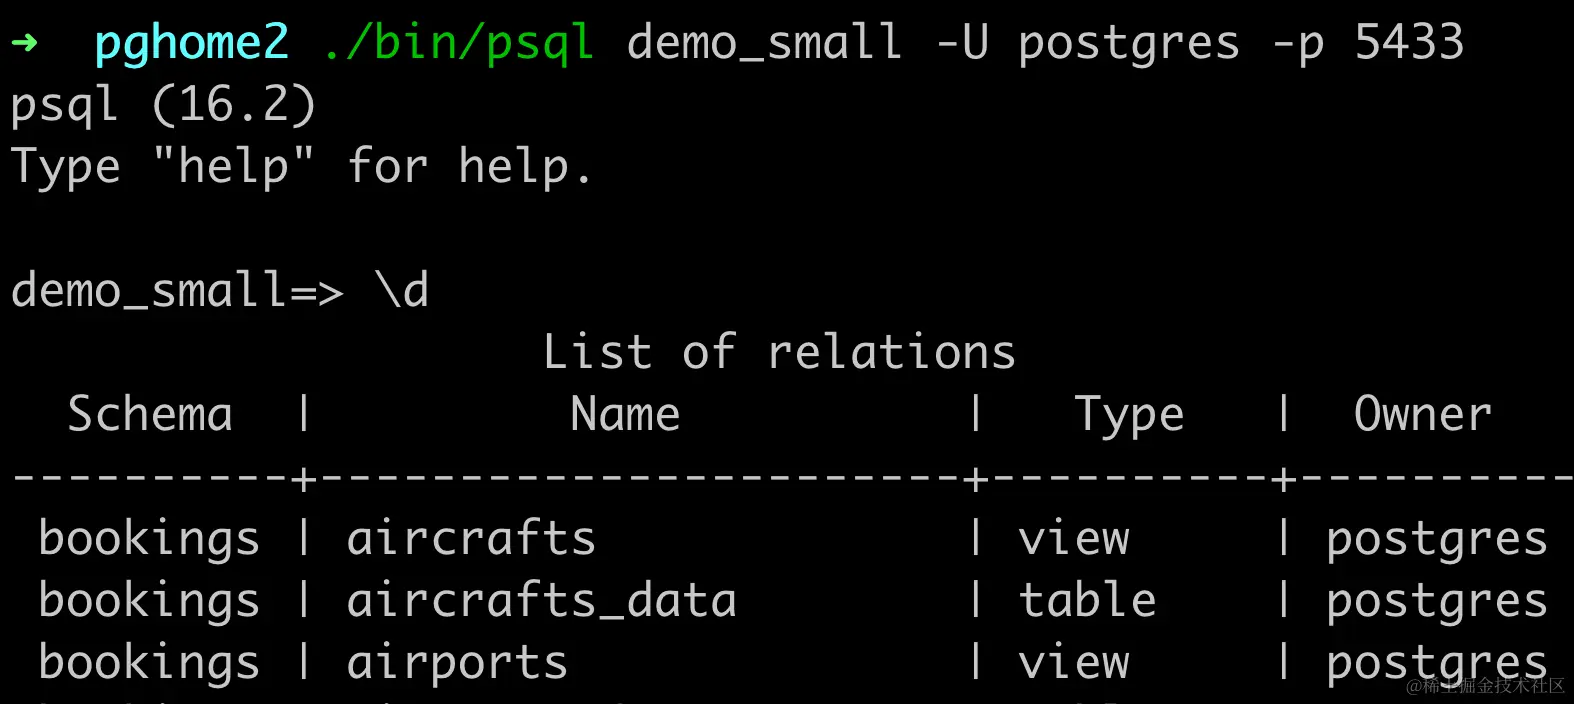Click the 'Owner' column header

[1422, 414]
